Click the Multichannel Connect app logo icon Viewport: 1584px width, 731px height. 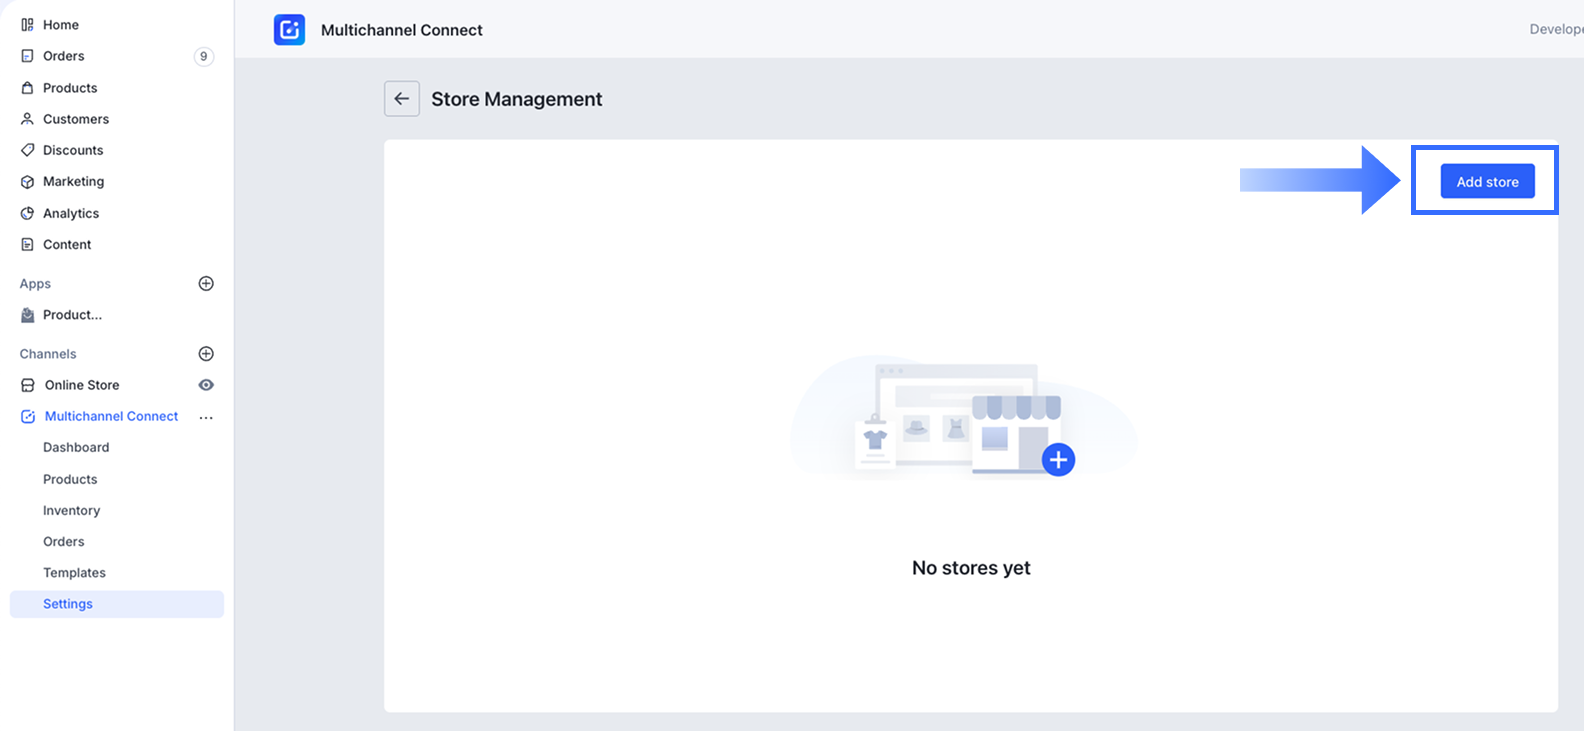pos(289,30)
